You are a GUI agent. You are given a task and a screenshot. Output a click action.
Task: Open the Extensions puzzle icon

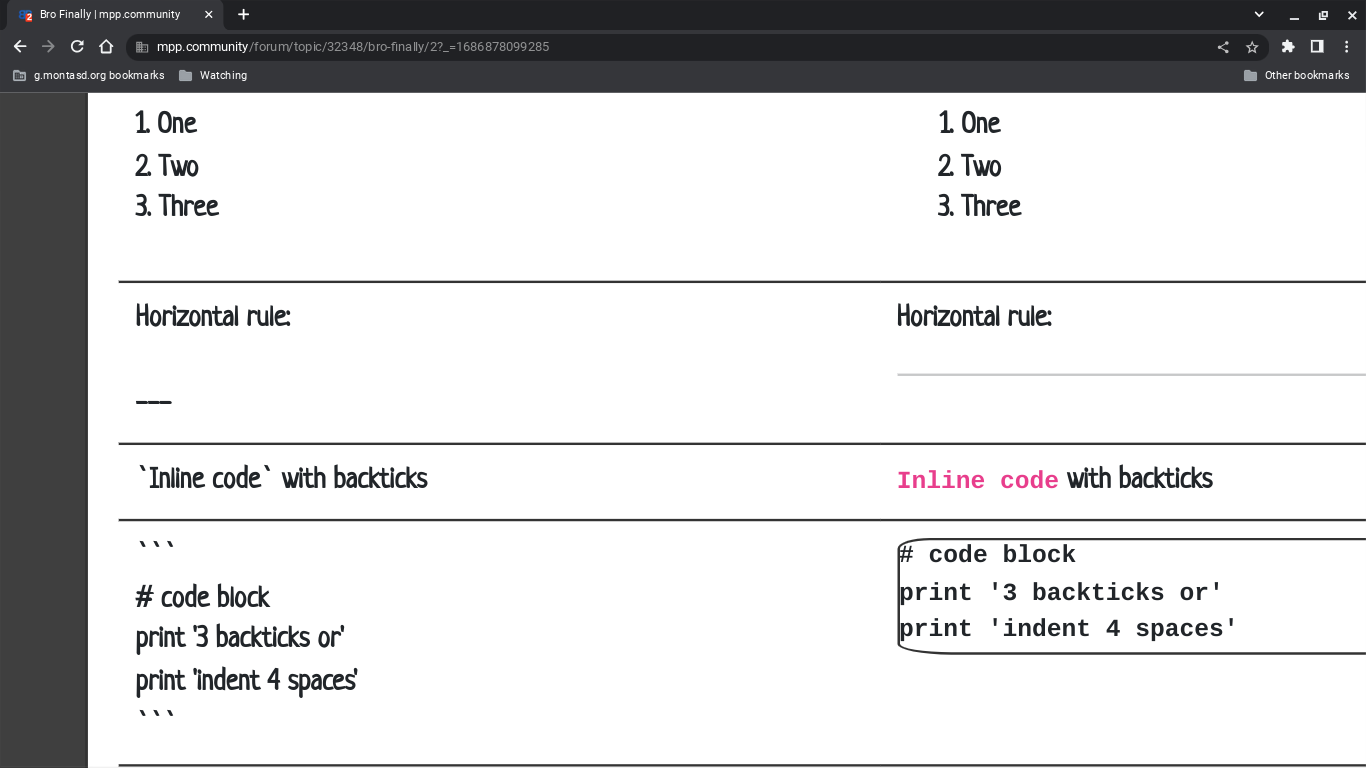[x=1288, y=47]
